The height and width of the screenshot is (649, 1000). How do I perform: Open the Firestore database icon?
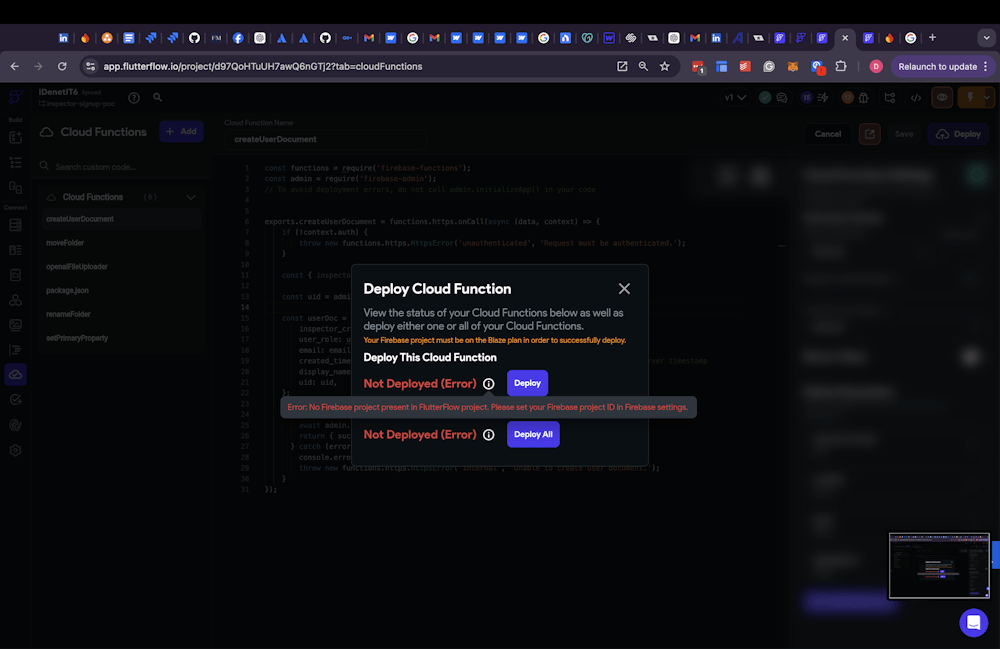pyautogui.click(x=16, y=225)
